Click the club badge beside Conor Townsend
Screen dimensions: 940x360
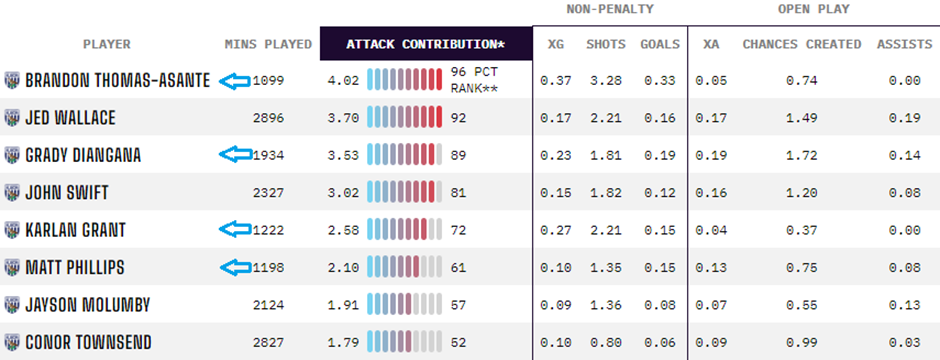(x=12, y=342)
